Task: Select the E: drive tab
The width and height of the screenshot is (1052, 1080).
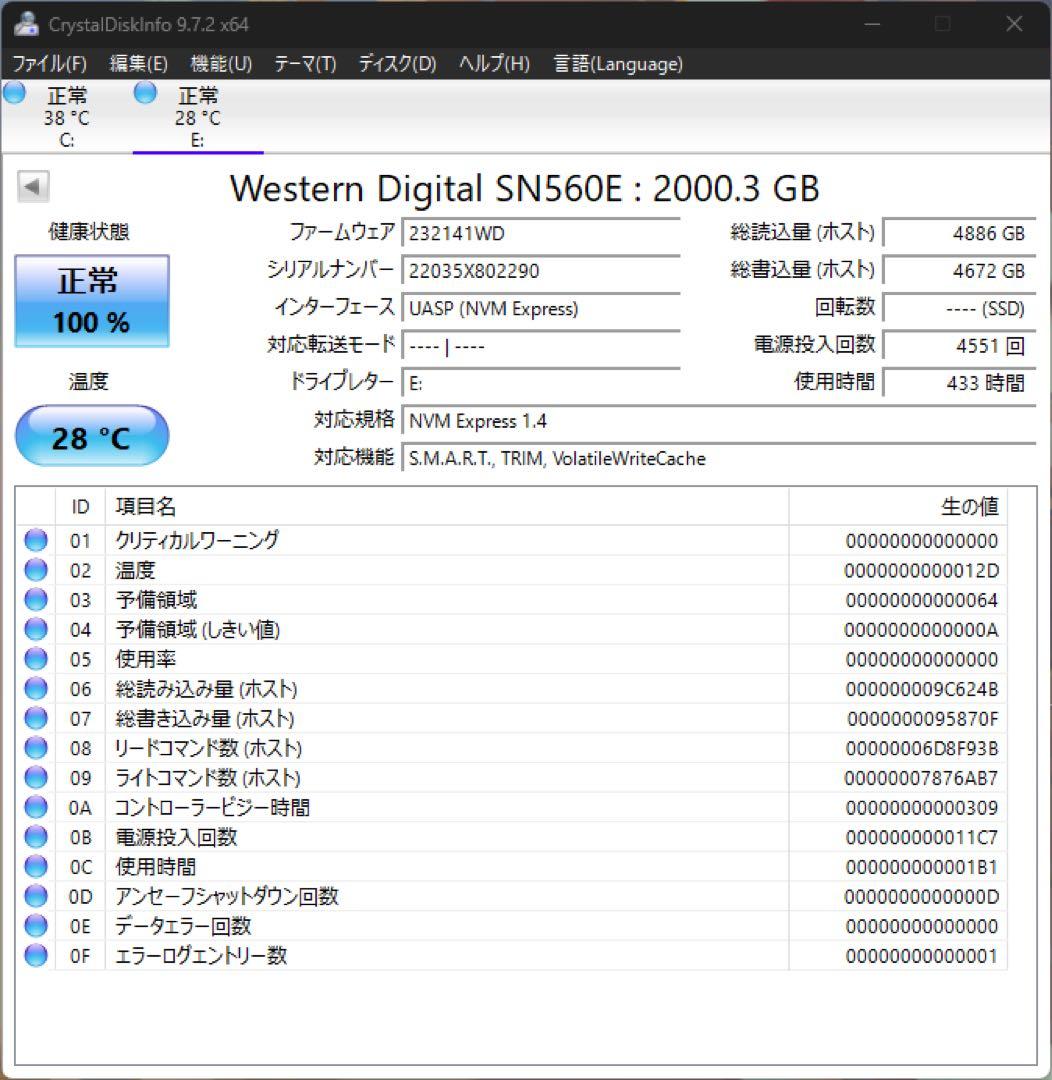Action: click(x=197, y=115)
